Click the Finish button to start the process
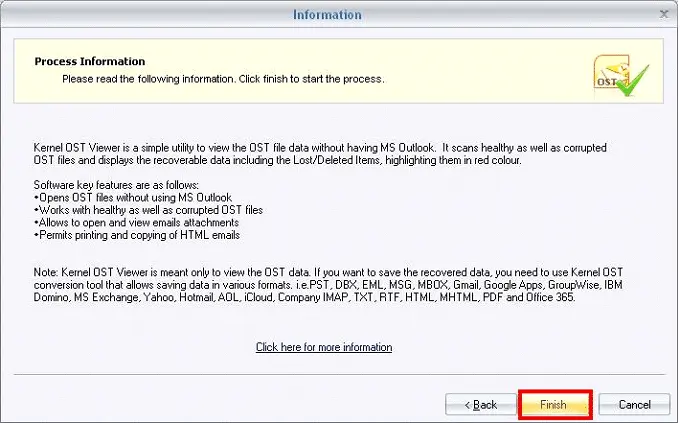The image size is (680, 423). pyautogui.click(x=555, y=404)
